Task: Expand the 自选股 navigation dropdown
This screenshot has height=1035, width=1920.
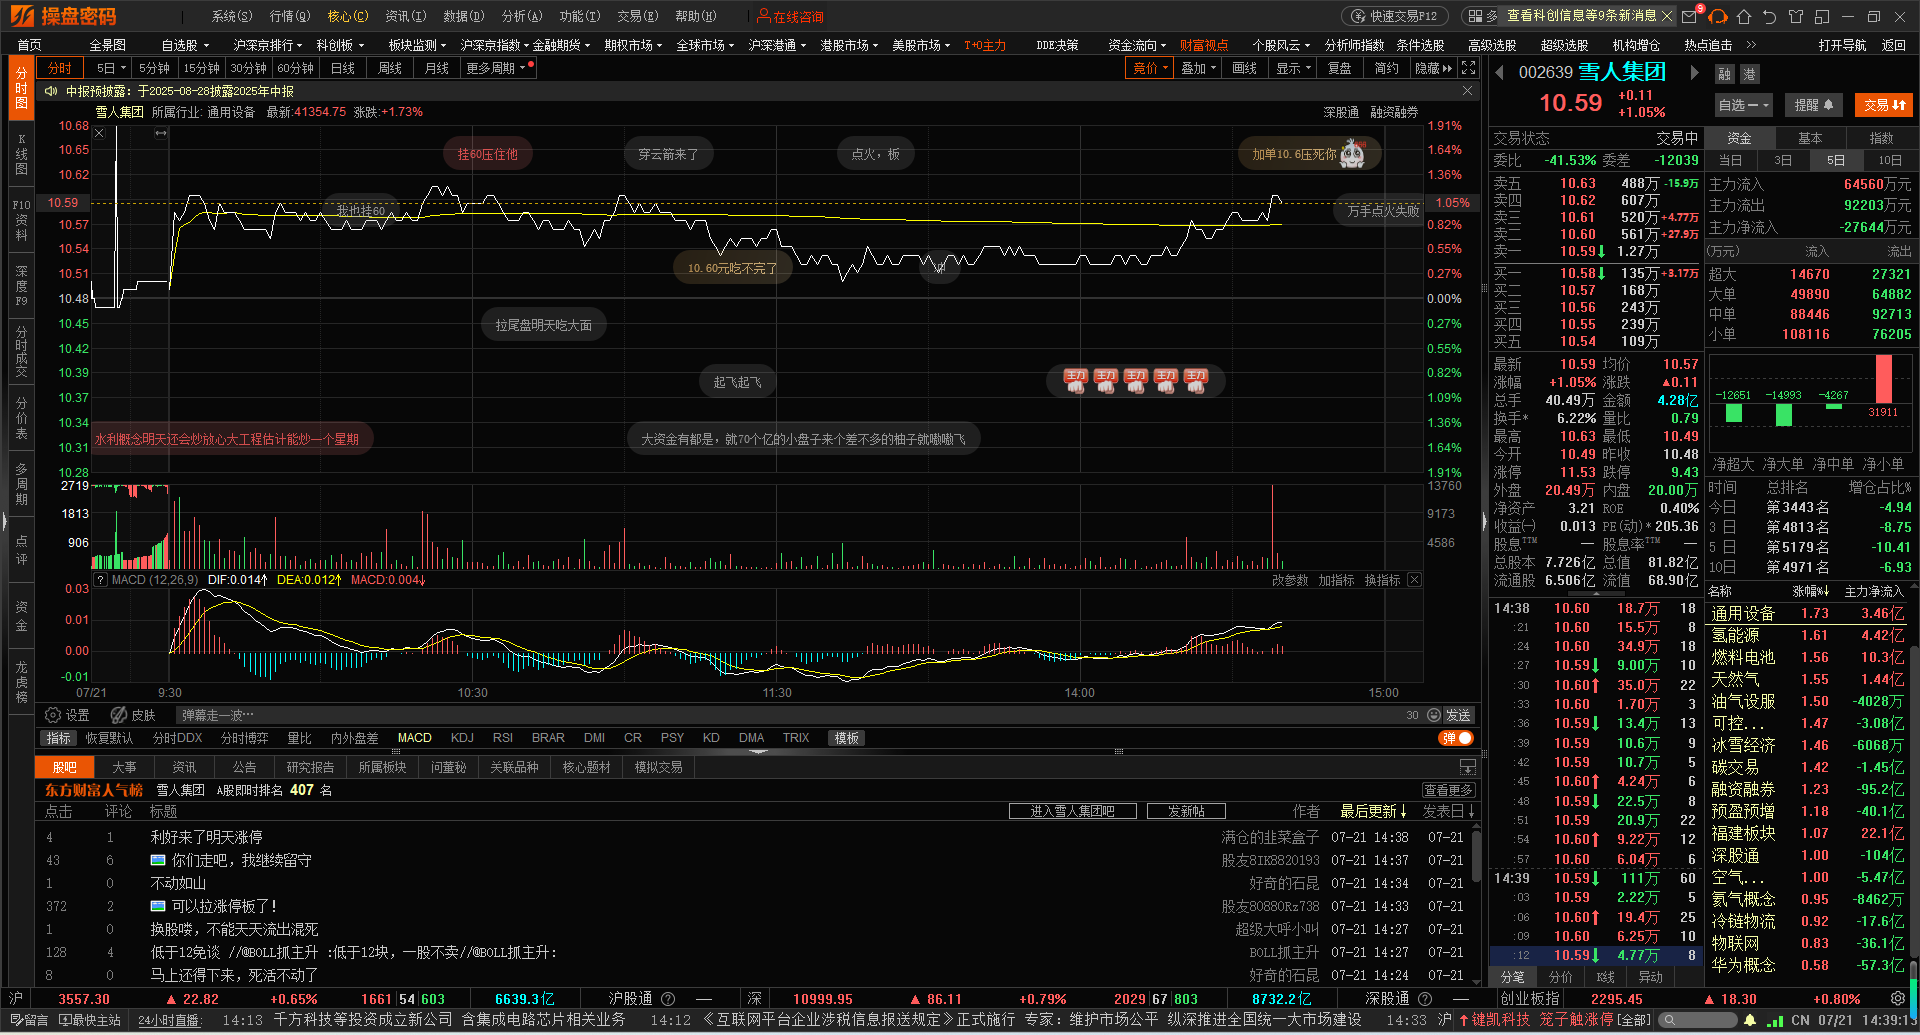Action: [185, 45]
